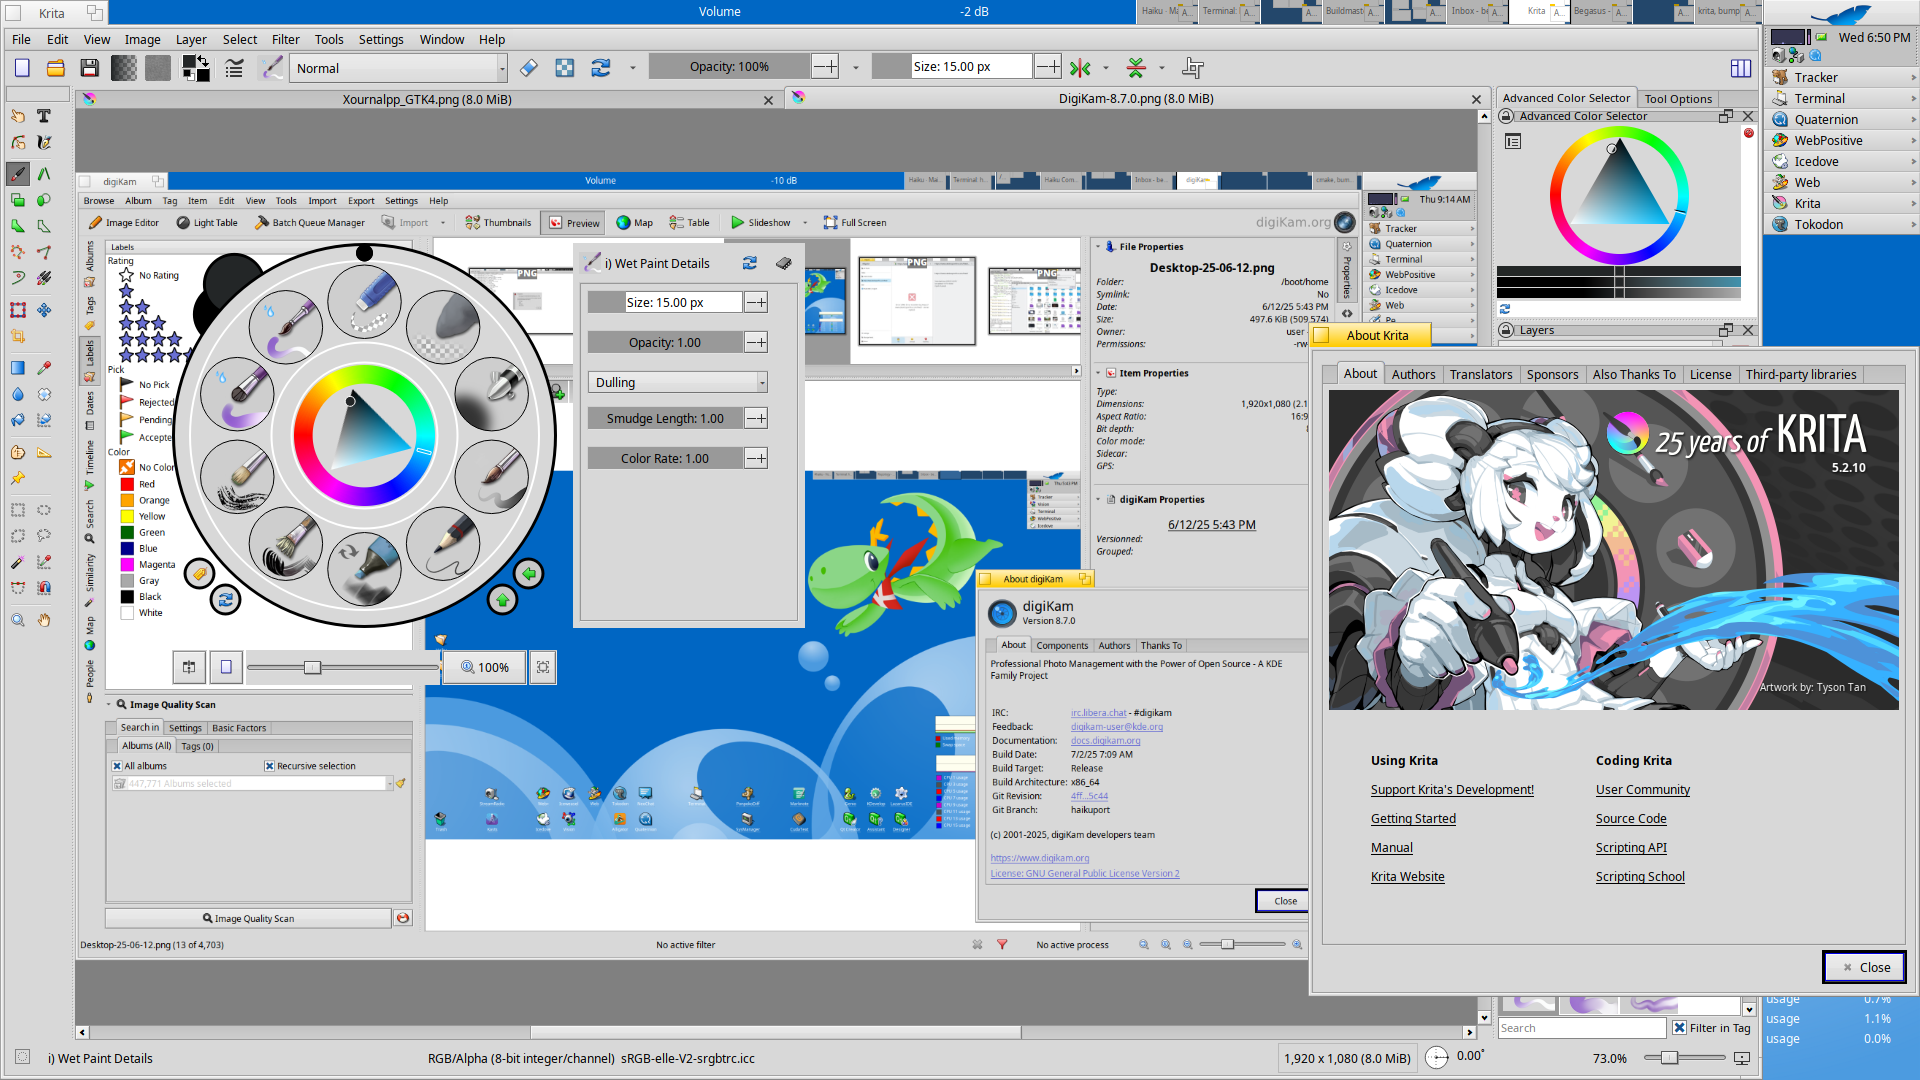This screenshot has width=1920, height=1080.
Task: Open the Dulling combo box
Action: tap(677, 382)
